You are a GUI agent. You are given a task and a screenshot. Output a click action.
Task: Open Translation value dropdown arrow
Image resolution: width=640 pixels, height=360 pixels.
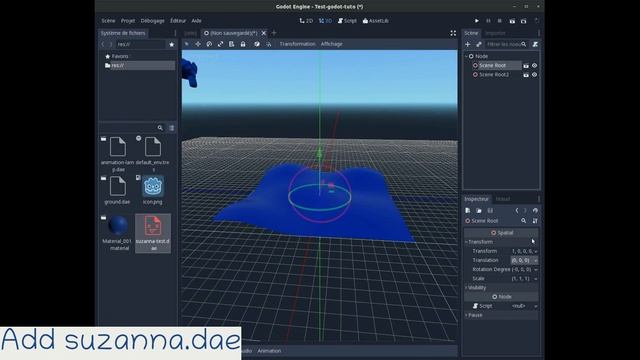536,260
